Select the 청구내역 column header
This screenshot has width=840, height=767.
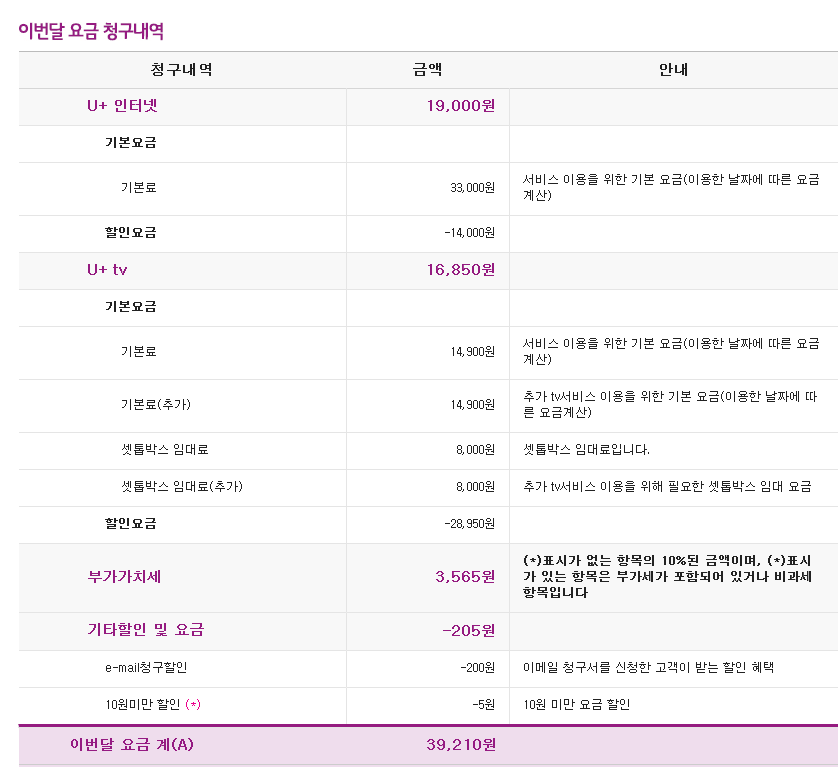[x=181, y=70]
